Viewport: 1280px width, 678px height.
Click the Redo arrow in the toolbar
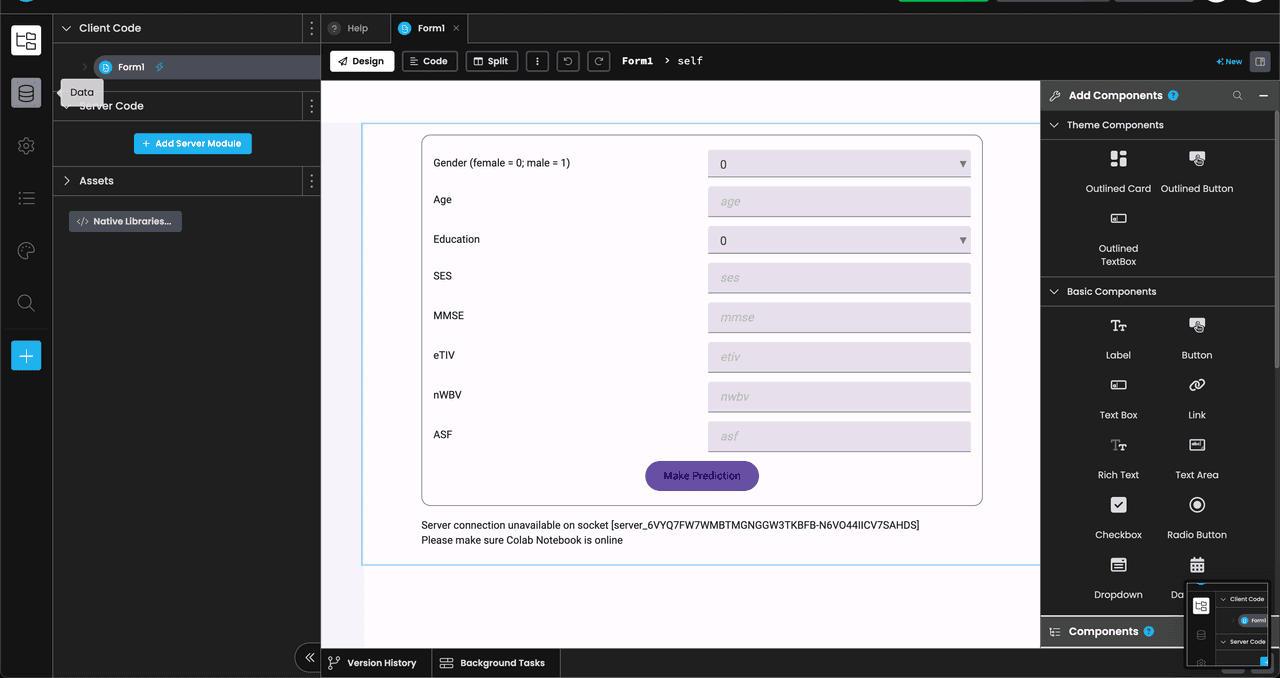click(598, 61)
